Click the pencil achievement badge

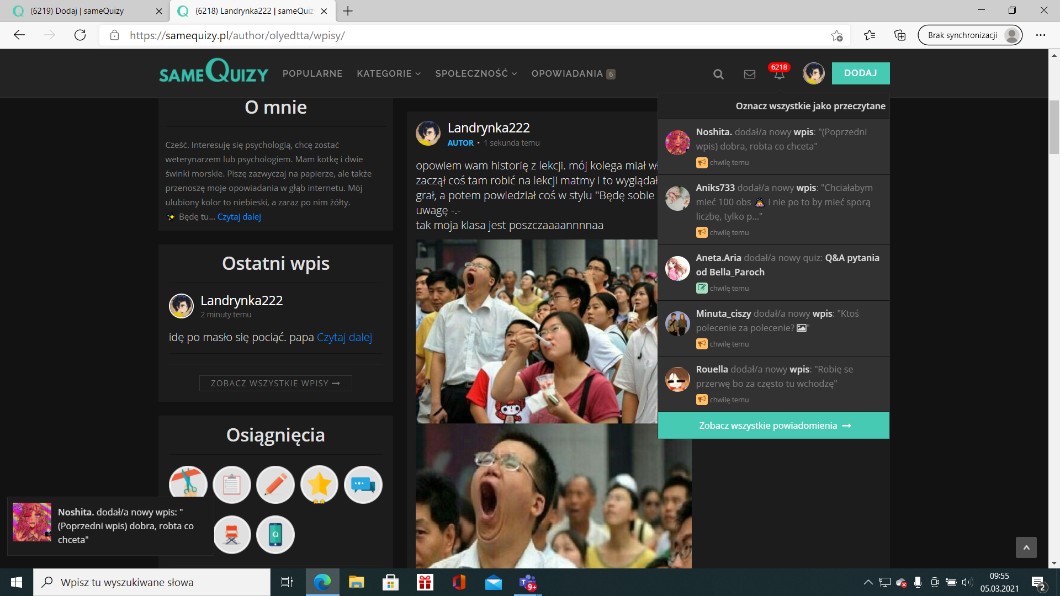(x=275, y=485)
